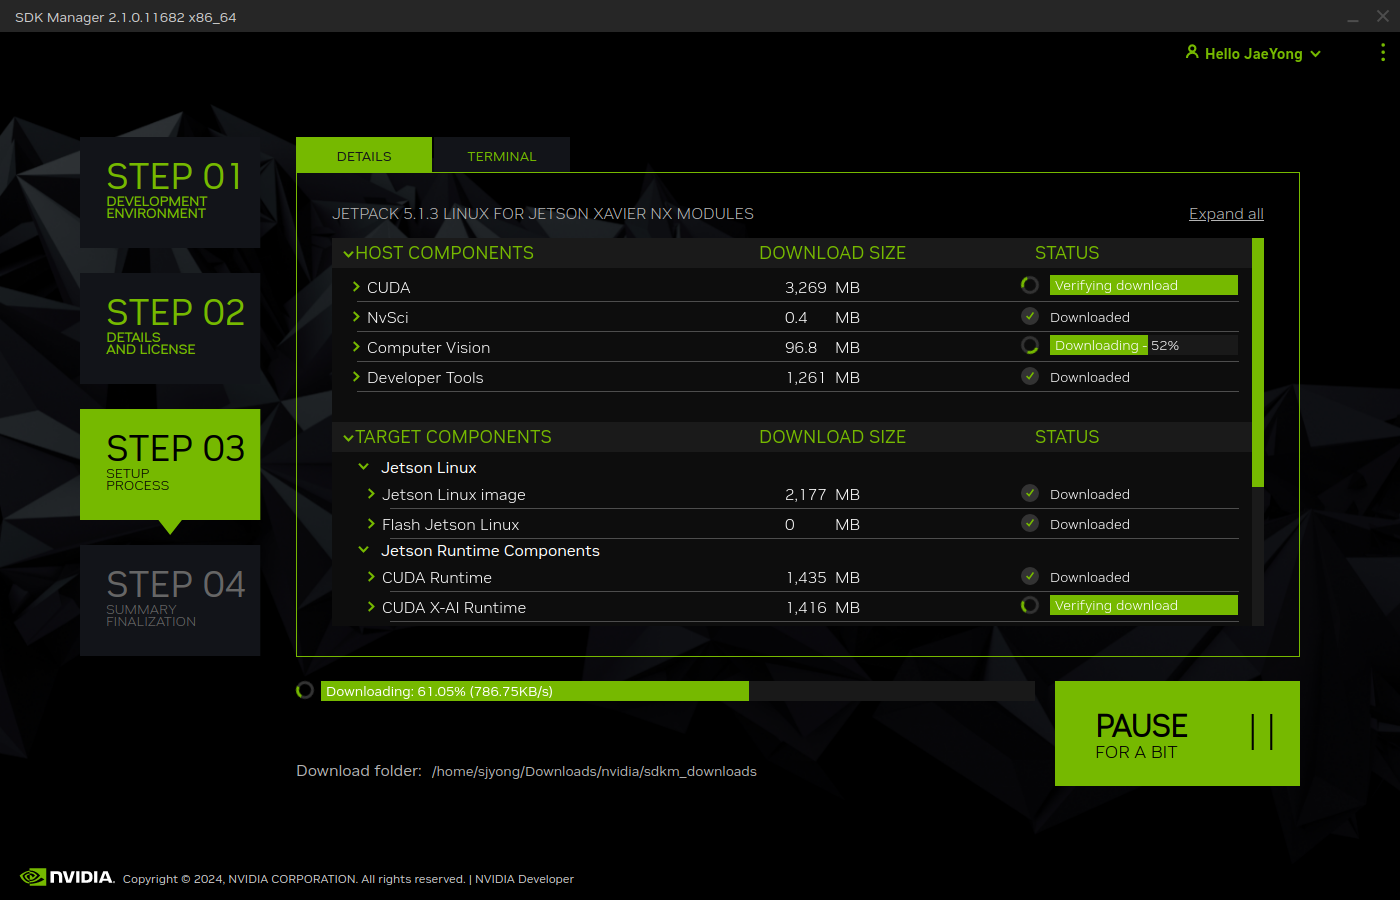The image size is (1400, 900).
Task: Click the overall Downloading 61.05% progress bar
Action: coord(677,691)
